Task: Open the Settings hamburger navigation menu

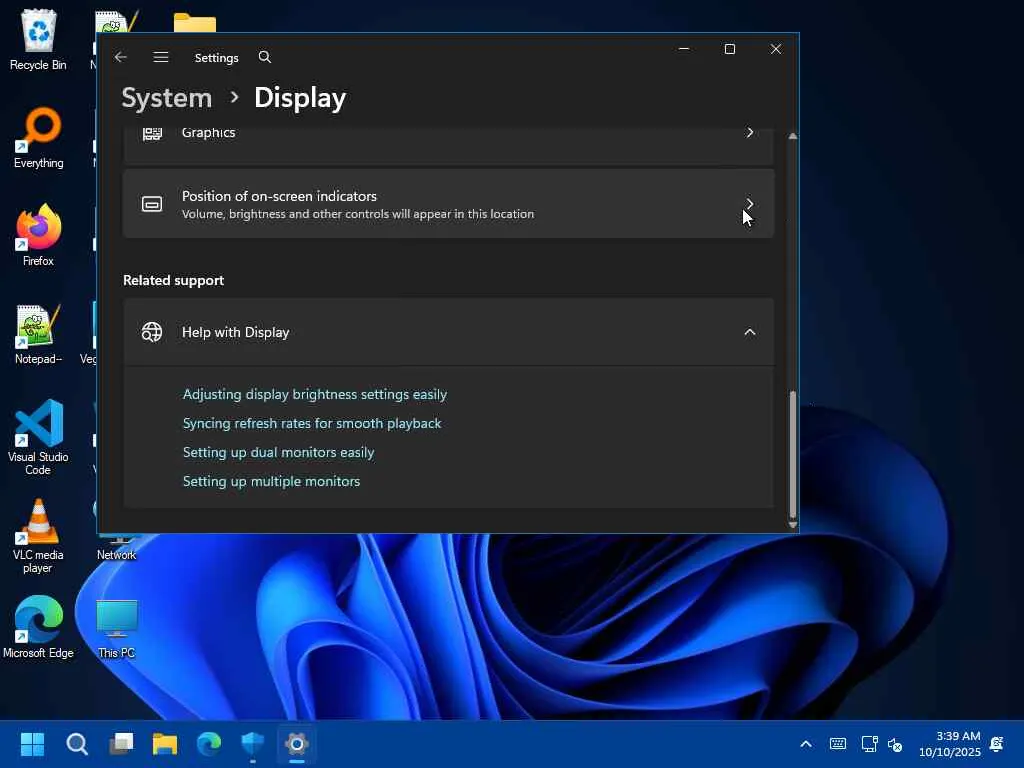Action: click(161, 57)
